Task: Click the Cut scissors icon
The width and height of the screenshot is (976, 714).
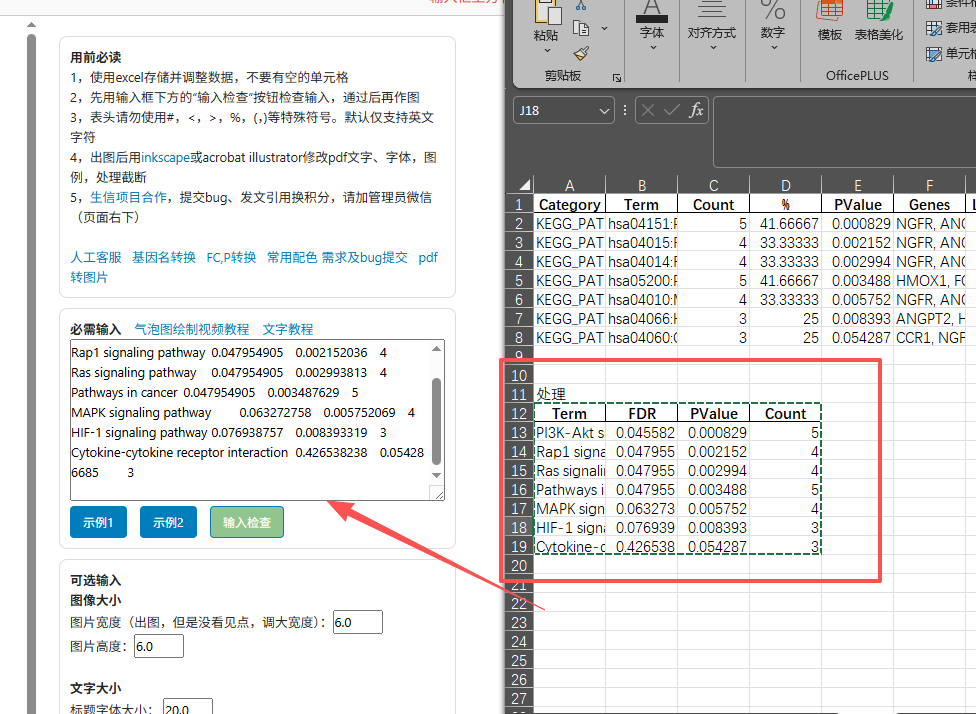Action: pos(581,6)
